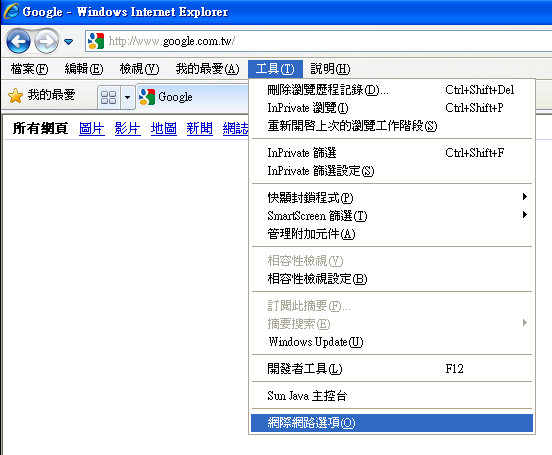Click the Forward navigation arrow button
This screenshot has height=455, width=552.
point(46,42)
